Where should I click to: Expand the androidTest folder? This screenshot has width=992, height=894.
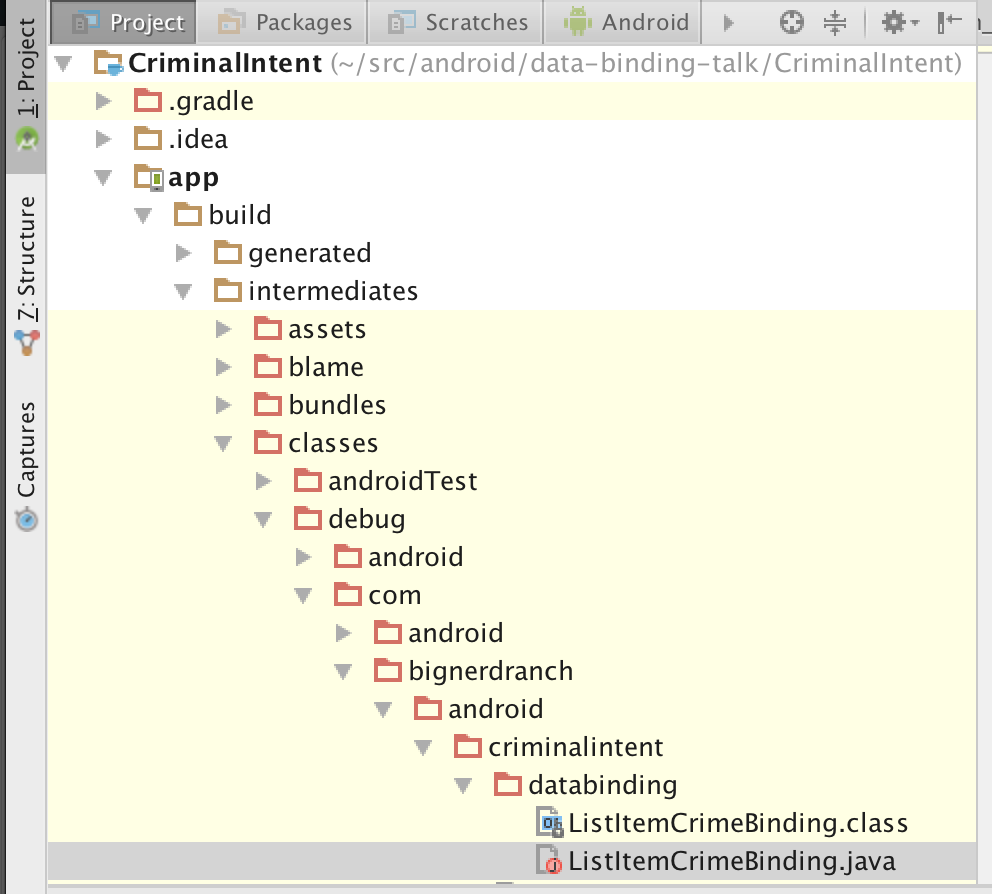[263, 481]
